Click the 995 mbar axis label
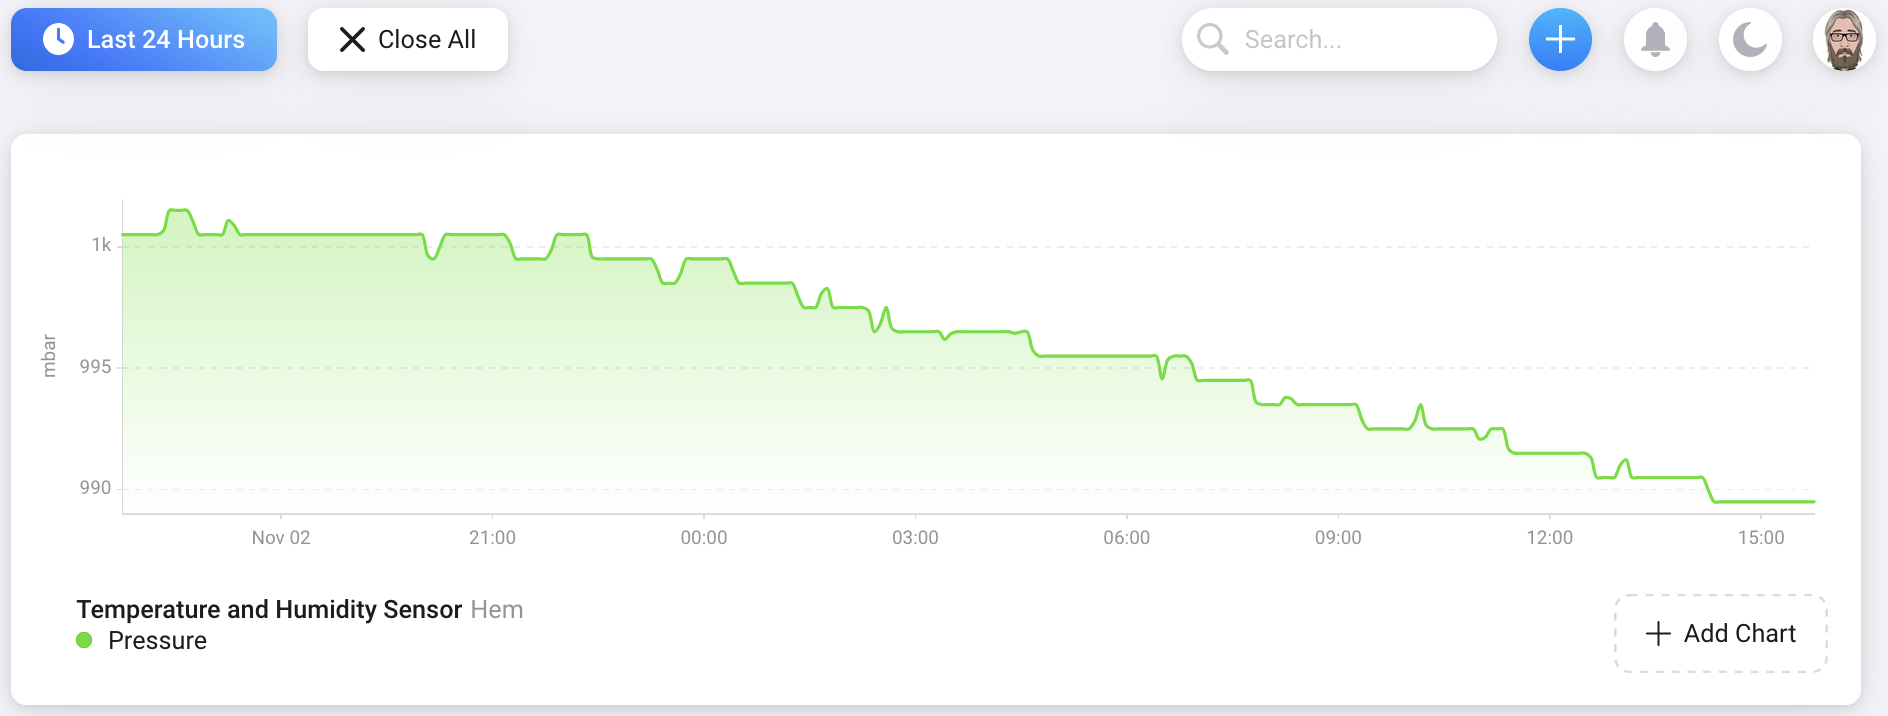The height and width of the screenshot is (716, 1888). point(95,366)
